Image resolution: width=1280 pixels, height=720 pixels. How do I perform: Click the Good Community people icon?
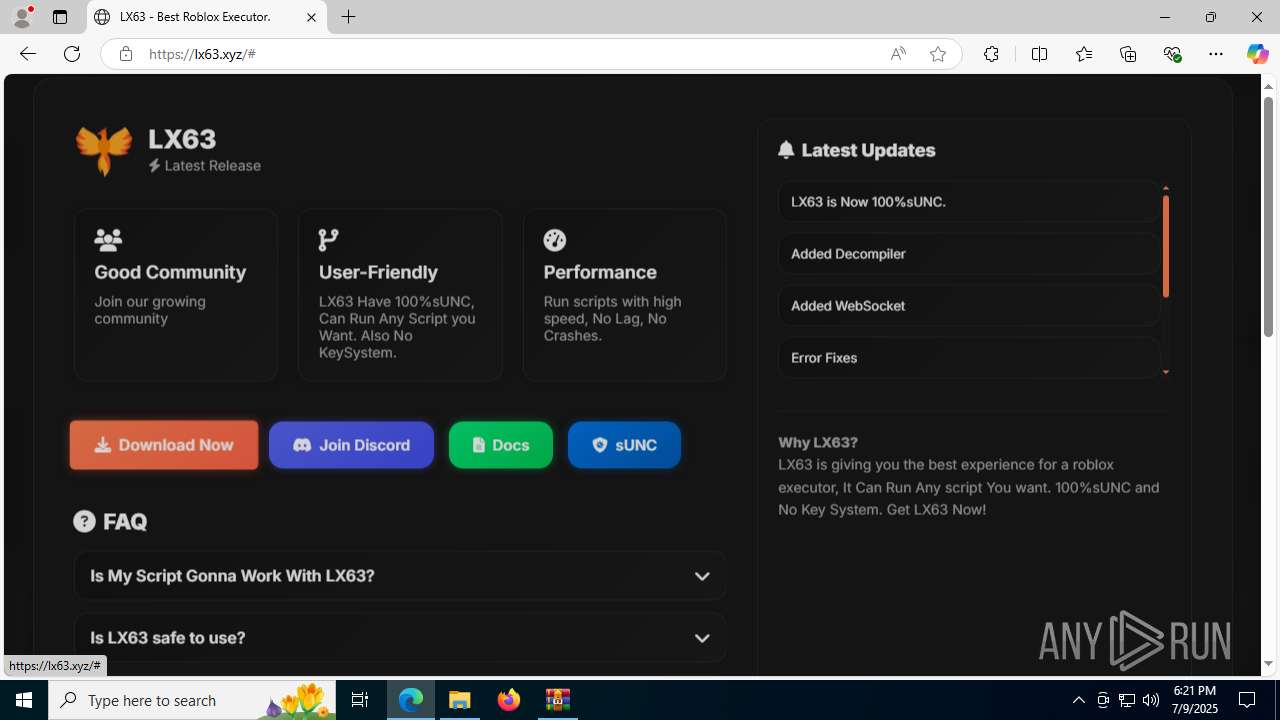(x=108, y=240)
